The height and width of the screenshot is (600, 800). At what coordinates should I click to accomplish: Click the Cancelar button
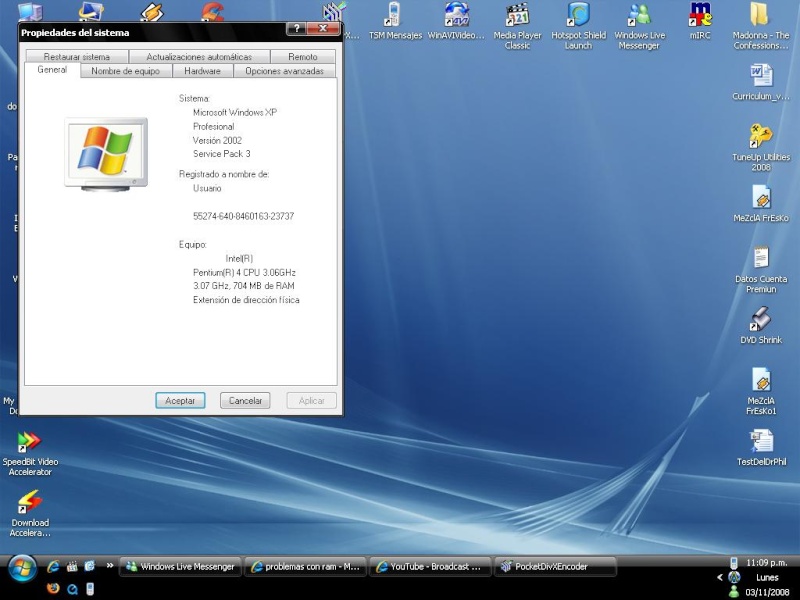245,401
